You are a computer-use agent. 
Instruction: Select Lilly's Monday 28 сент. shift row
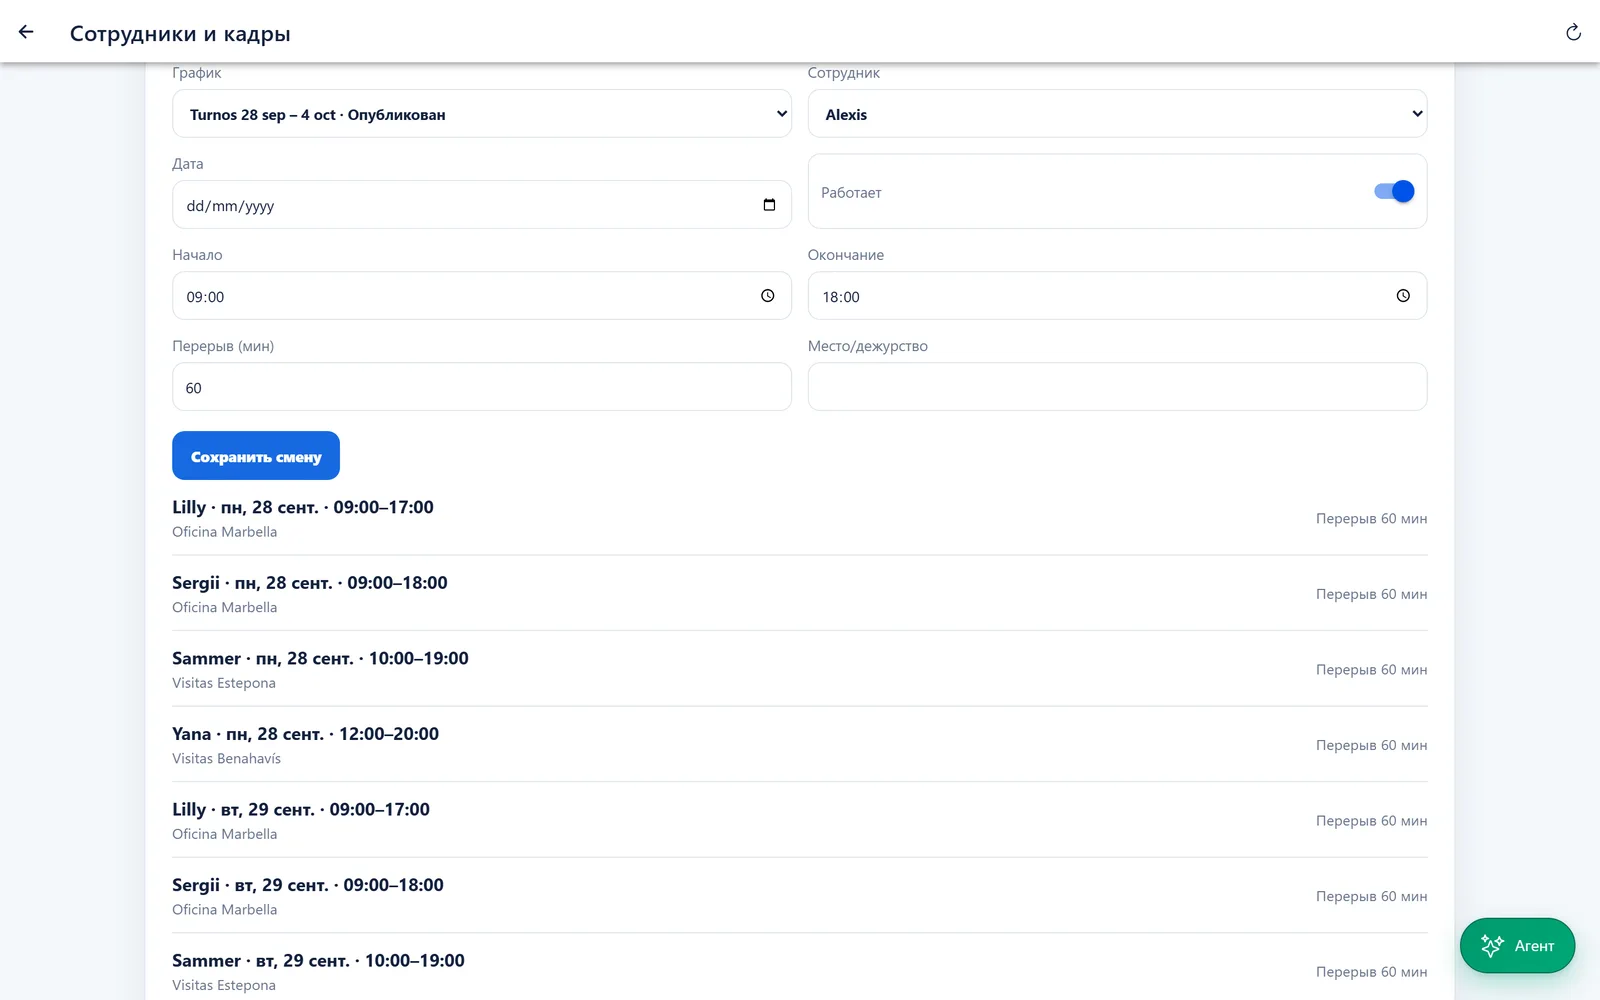tap(800, 518)
